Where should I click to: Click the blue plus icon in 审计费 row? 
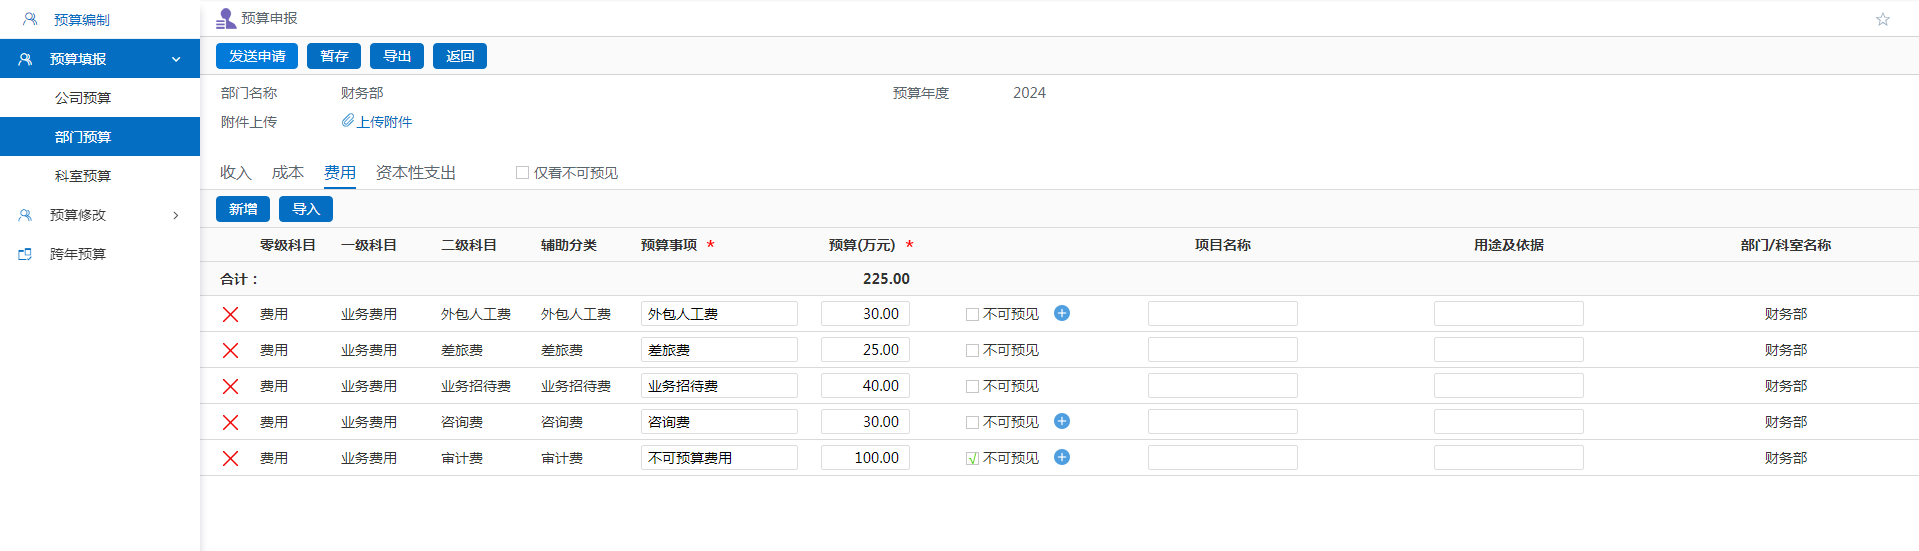point(1062,457)
